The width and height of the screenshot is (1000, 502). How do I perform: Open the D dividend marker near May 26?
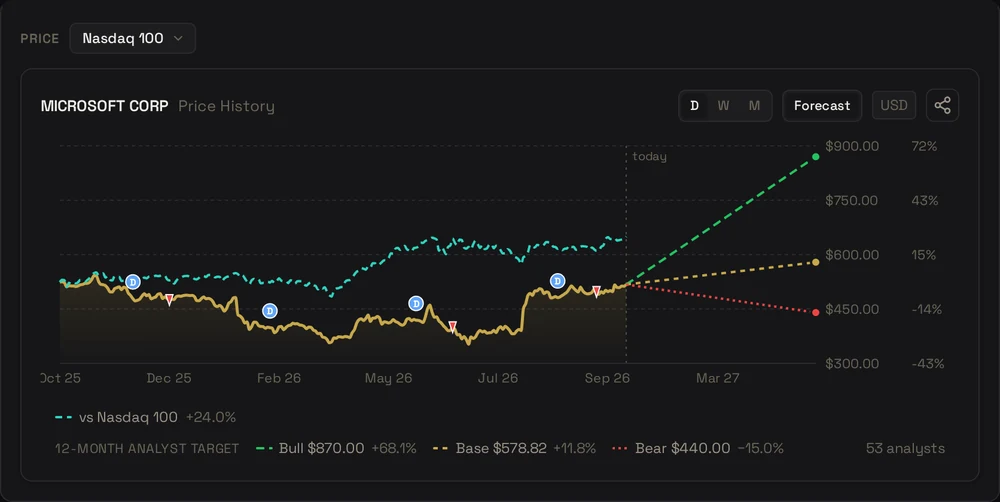416,304
